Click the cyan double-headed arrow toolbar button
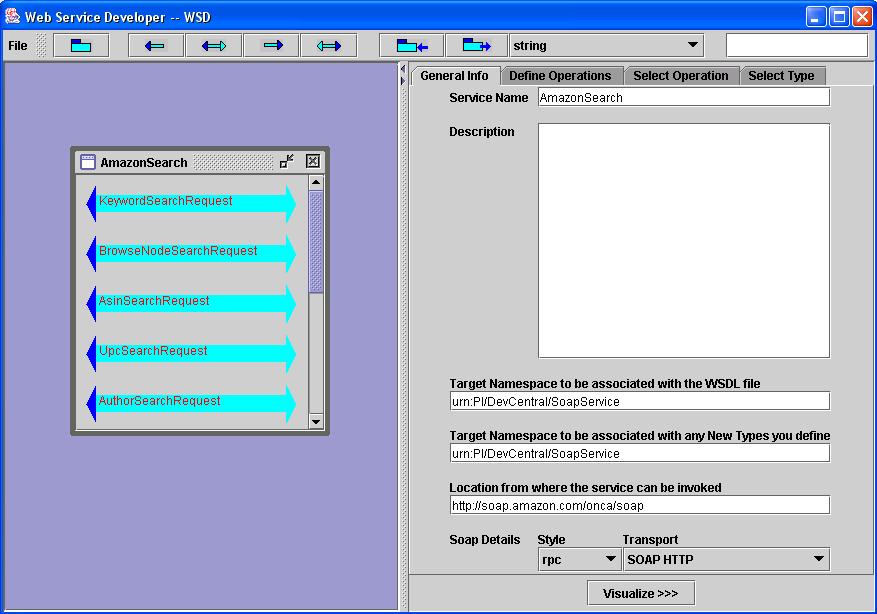This screenshot has height=614, width=877. [329, 46]
